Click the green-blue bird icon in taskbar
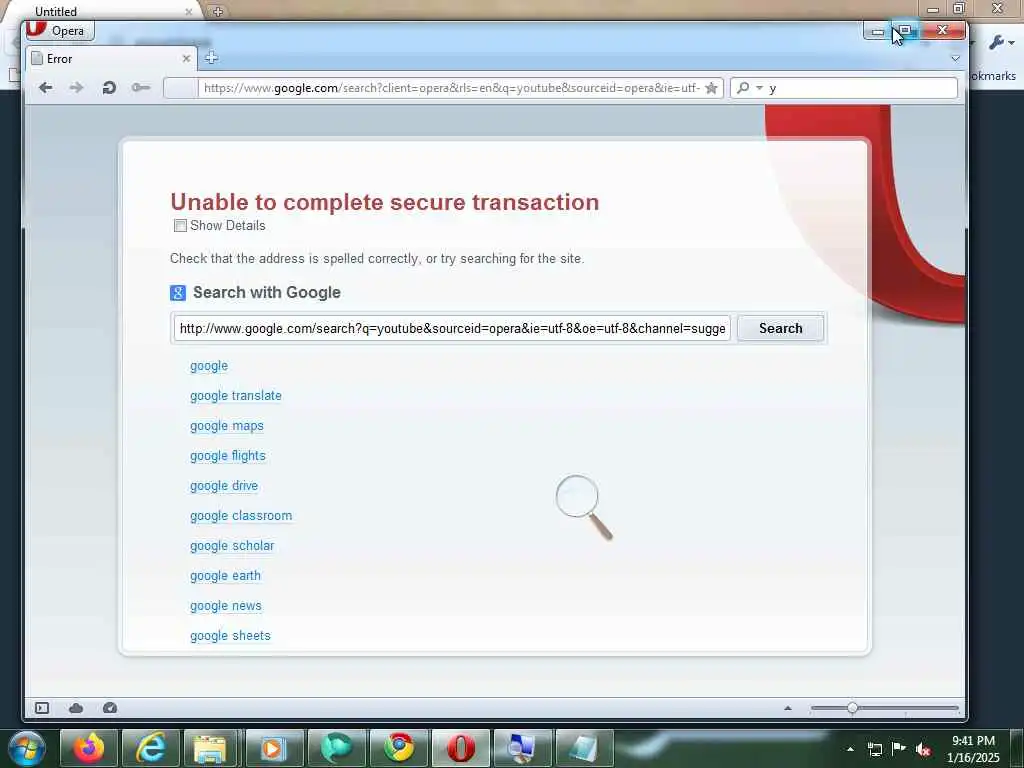The width and height of the screenshot is (1024, 768). pos(336,748)
